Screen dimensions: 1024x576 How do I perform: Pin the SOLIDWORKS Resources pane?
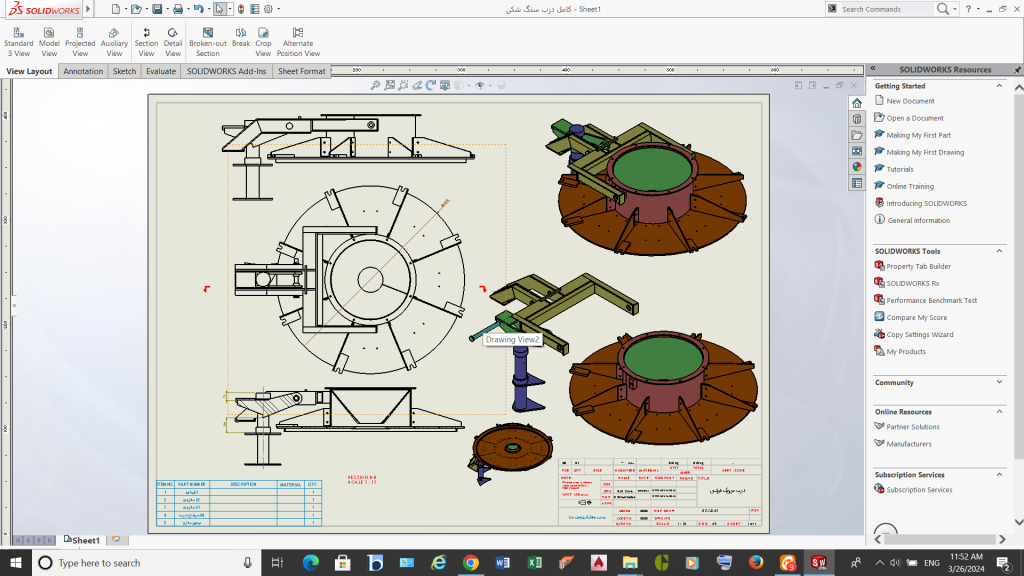[1017, 69]
